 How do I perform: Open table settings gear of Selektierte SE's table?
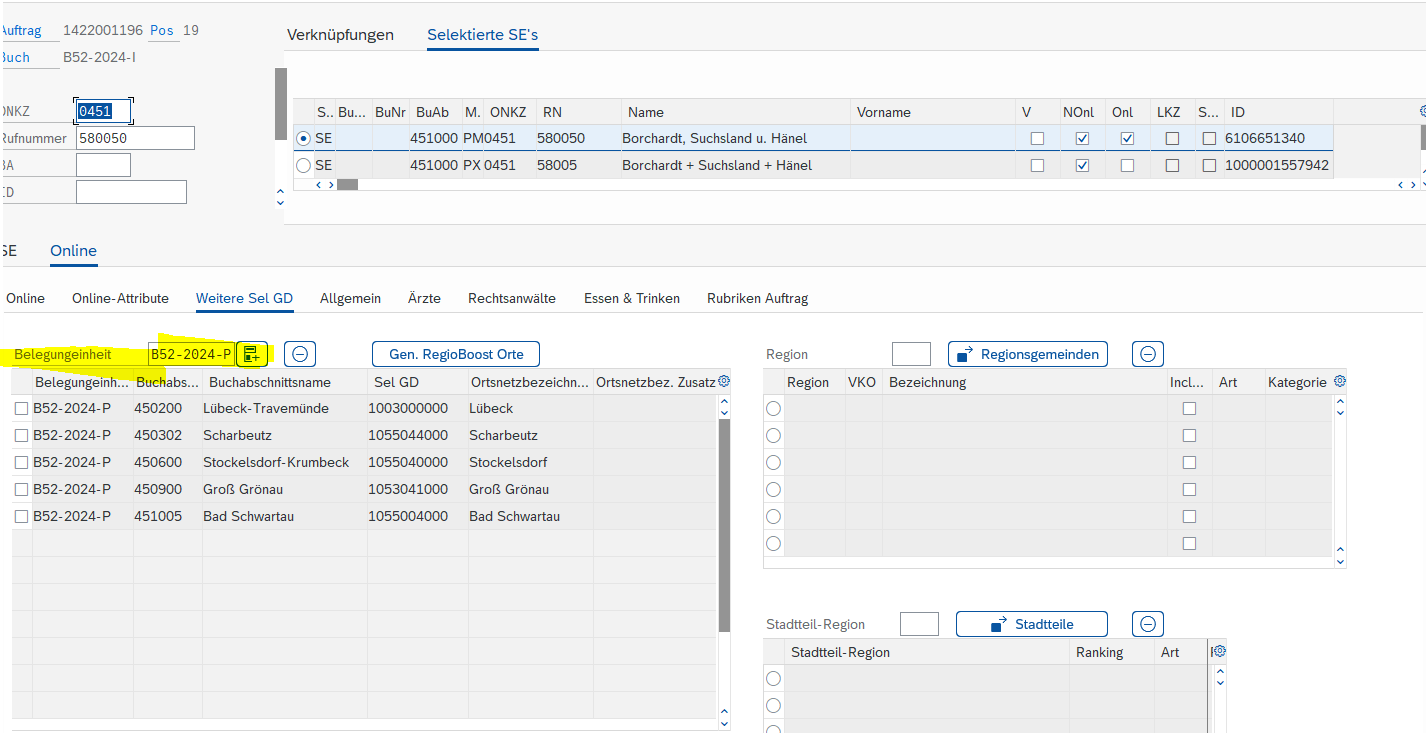coord(1422,111)
